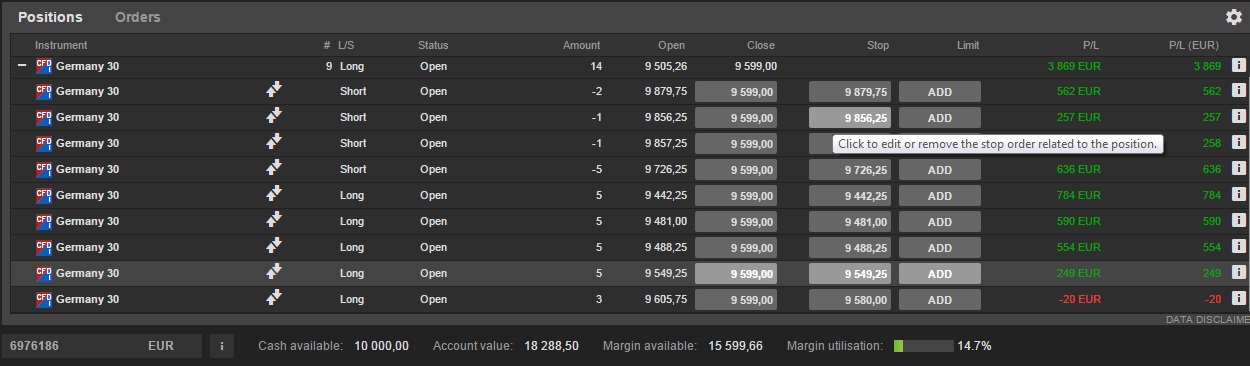Click trade arrows icon for 9 605,75 long position
The width and height of the screenshot is (1250, 366).
pyautogui.click(x=274, y=298)
